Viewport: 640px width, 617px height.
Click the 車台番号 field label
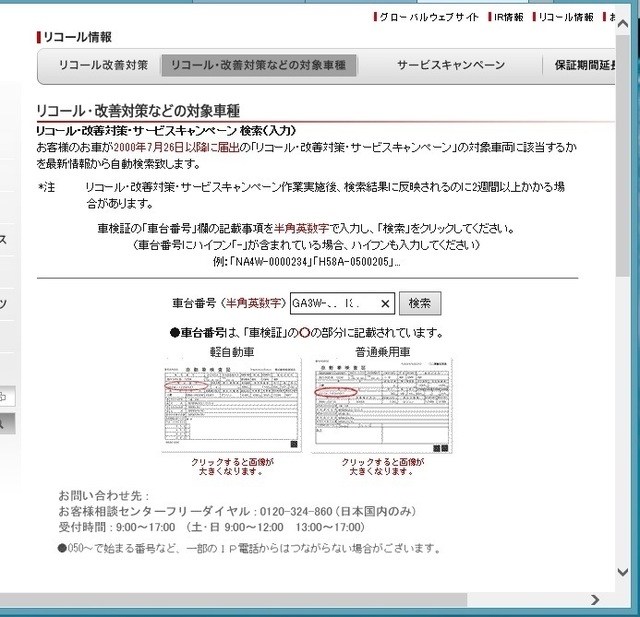(229, 303)
